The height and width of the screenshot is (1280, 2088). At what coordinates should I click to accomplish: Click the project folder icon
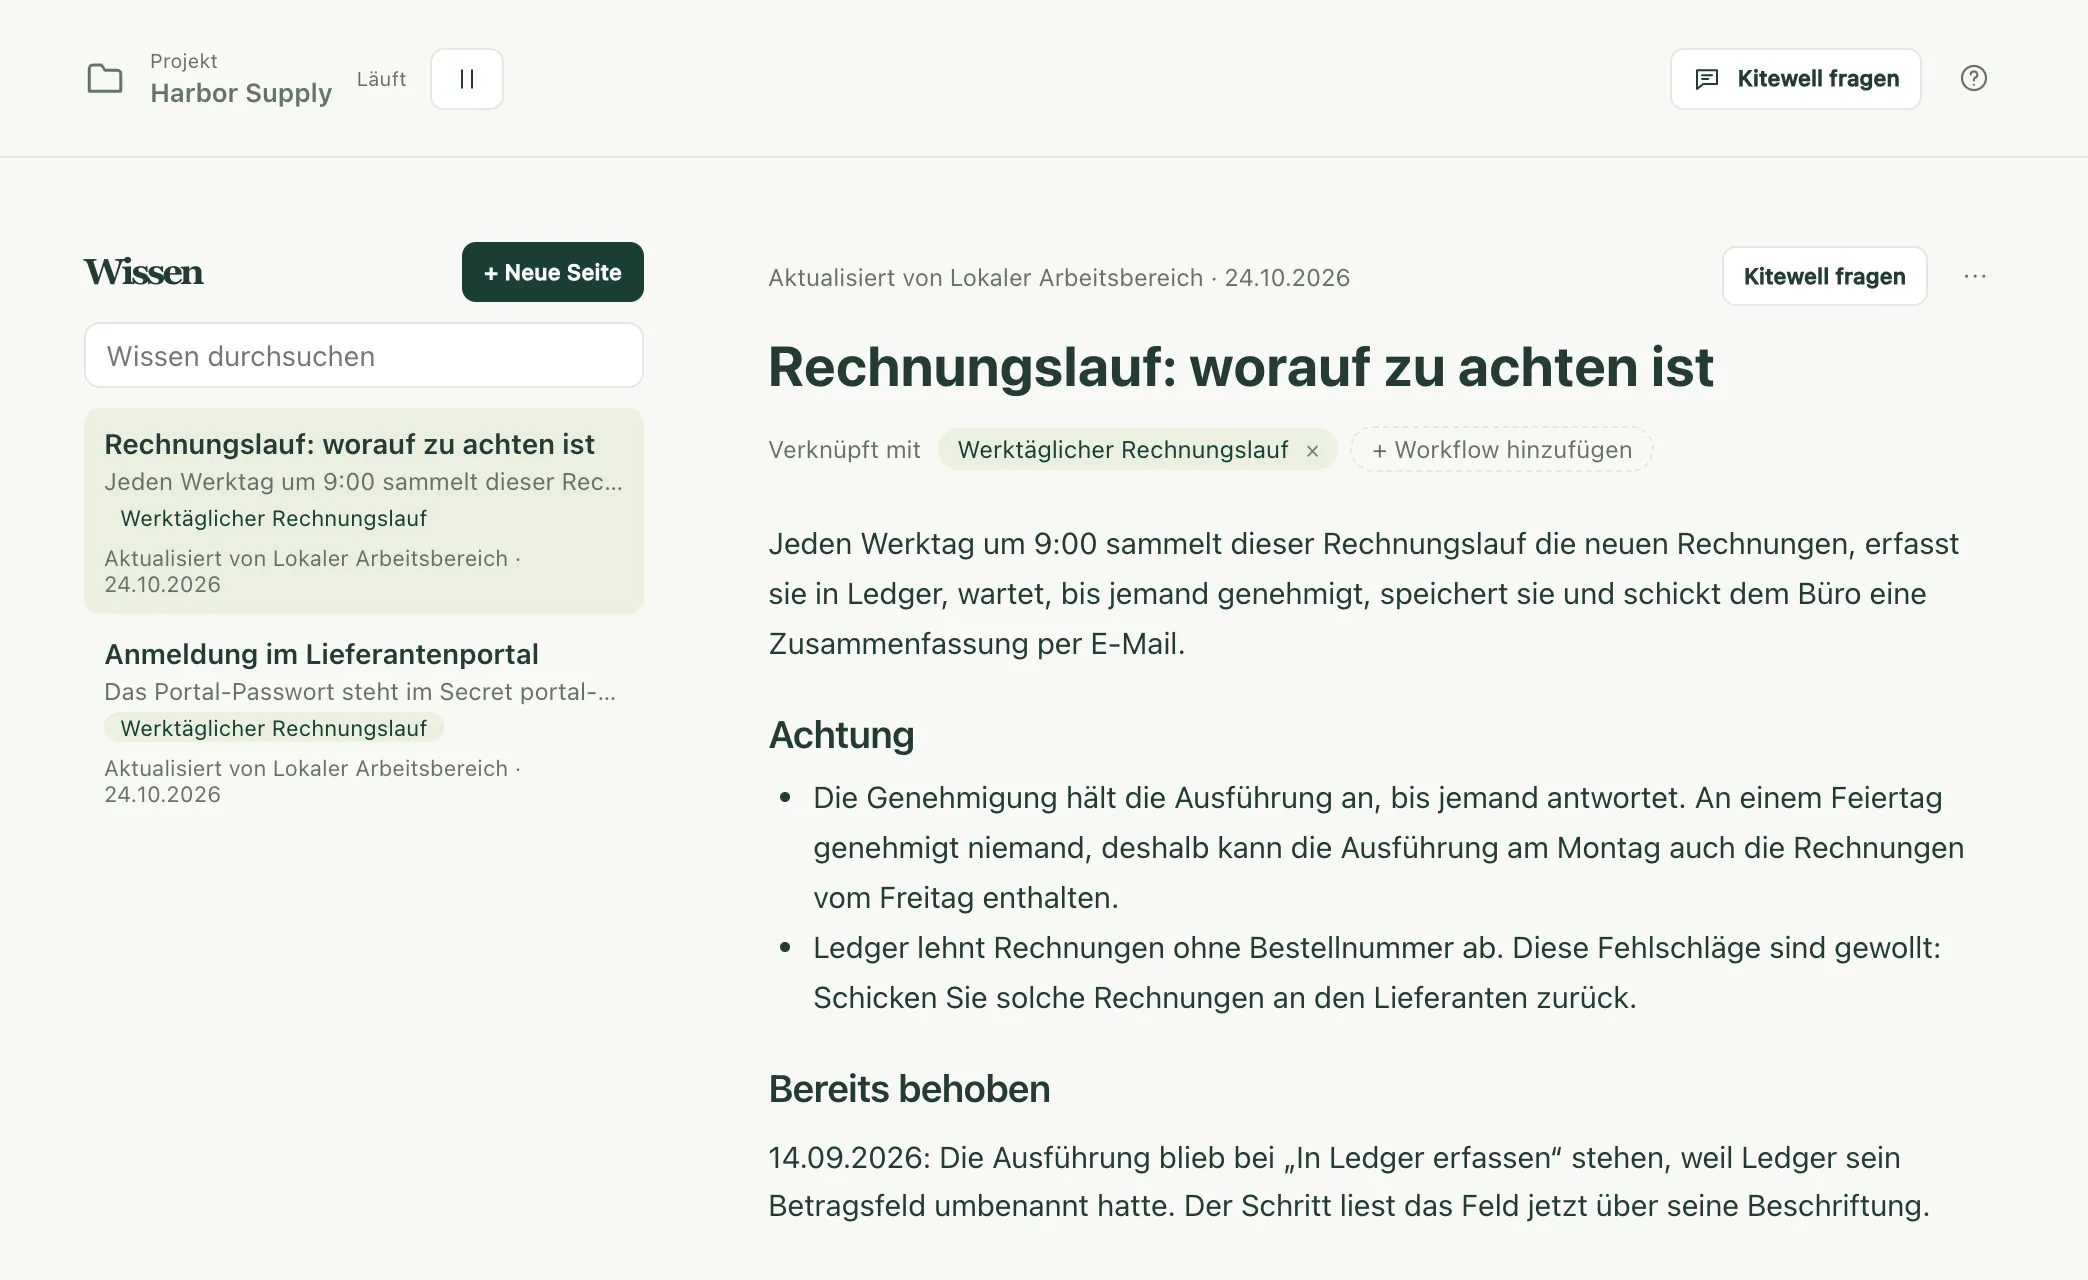click(x=105, y=78)
